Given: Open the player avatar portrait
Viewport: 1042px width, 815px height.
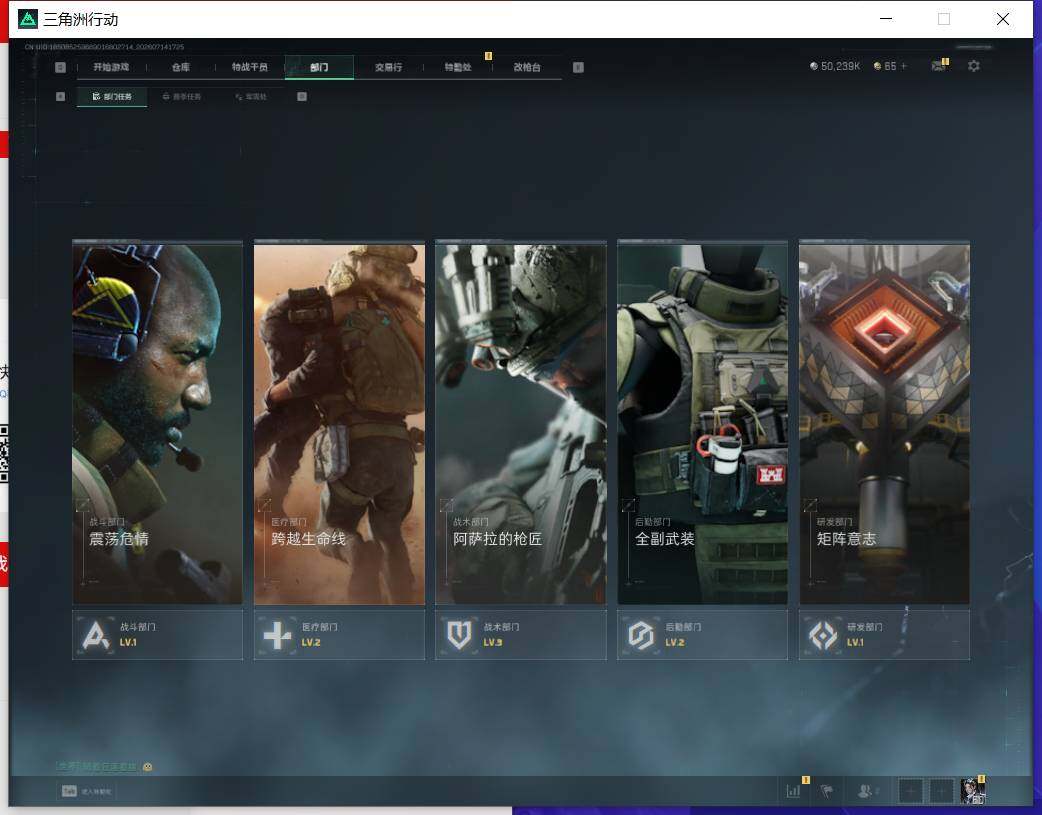Looking at the screenshot, I should pos(972,791).
